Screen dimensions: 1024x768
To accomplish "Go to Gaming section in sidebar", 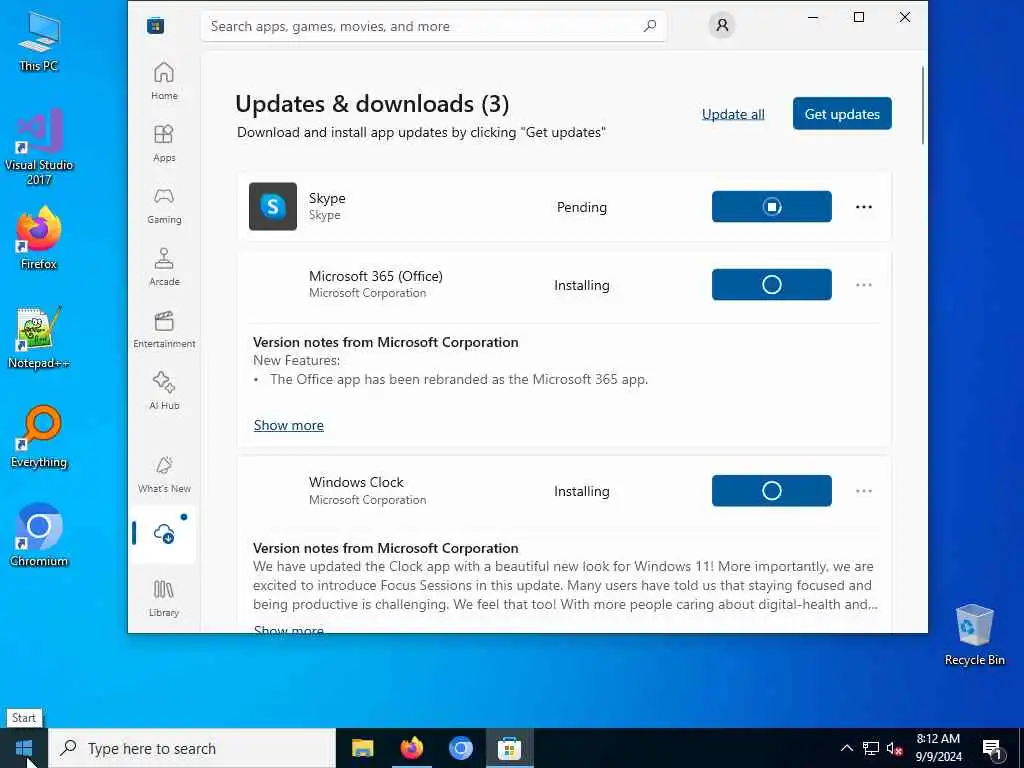I will coord(164,205).
